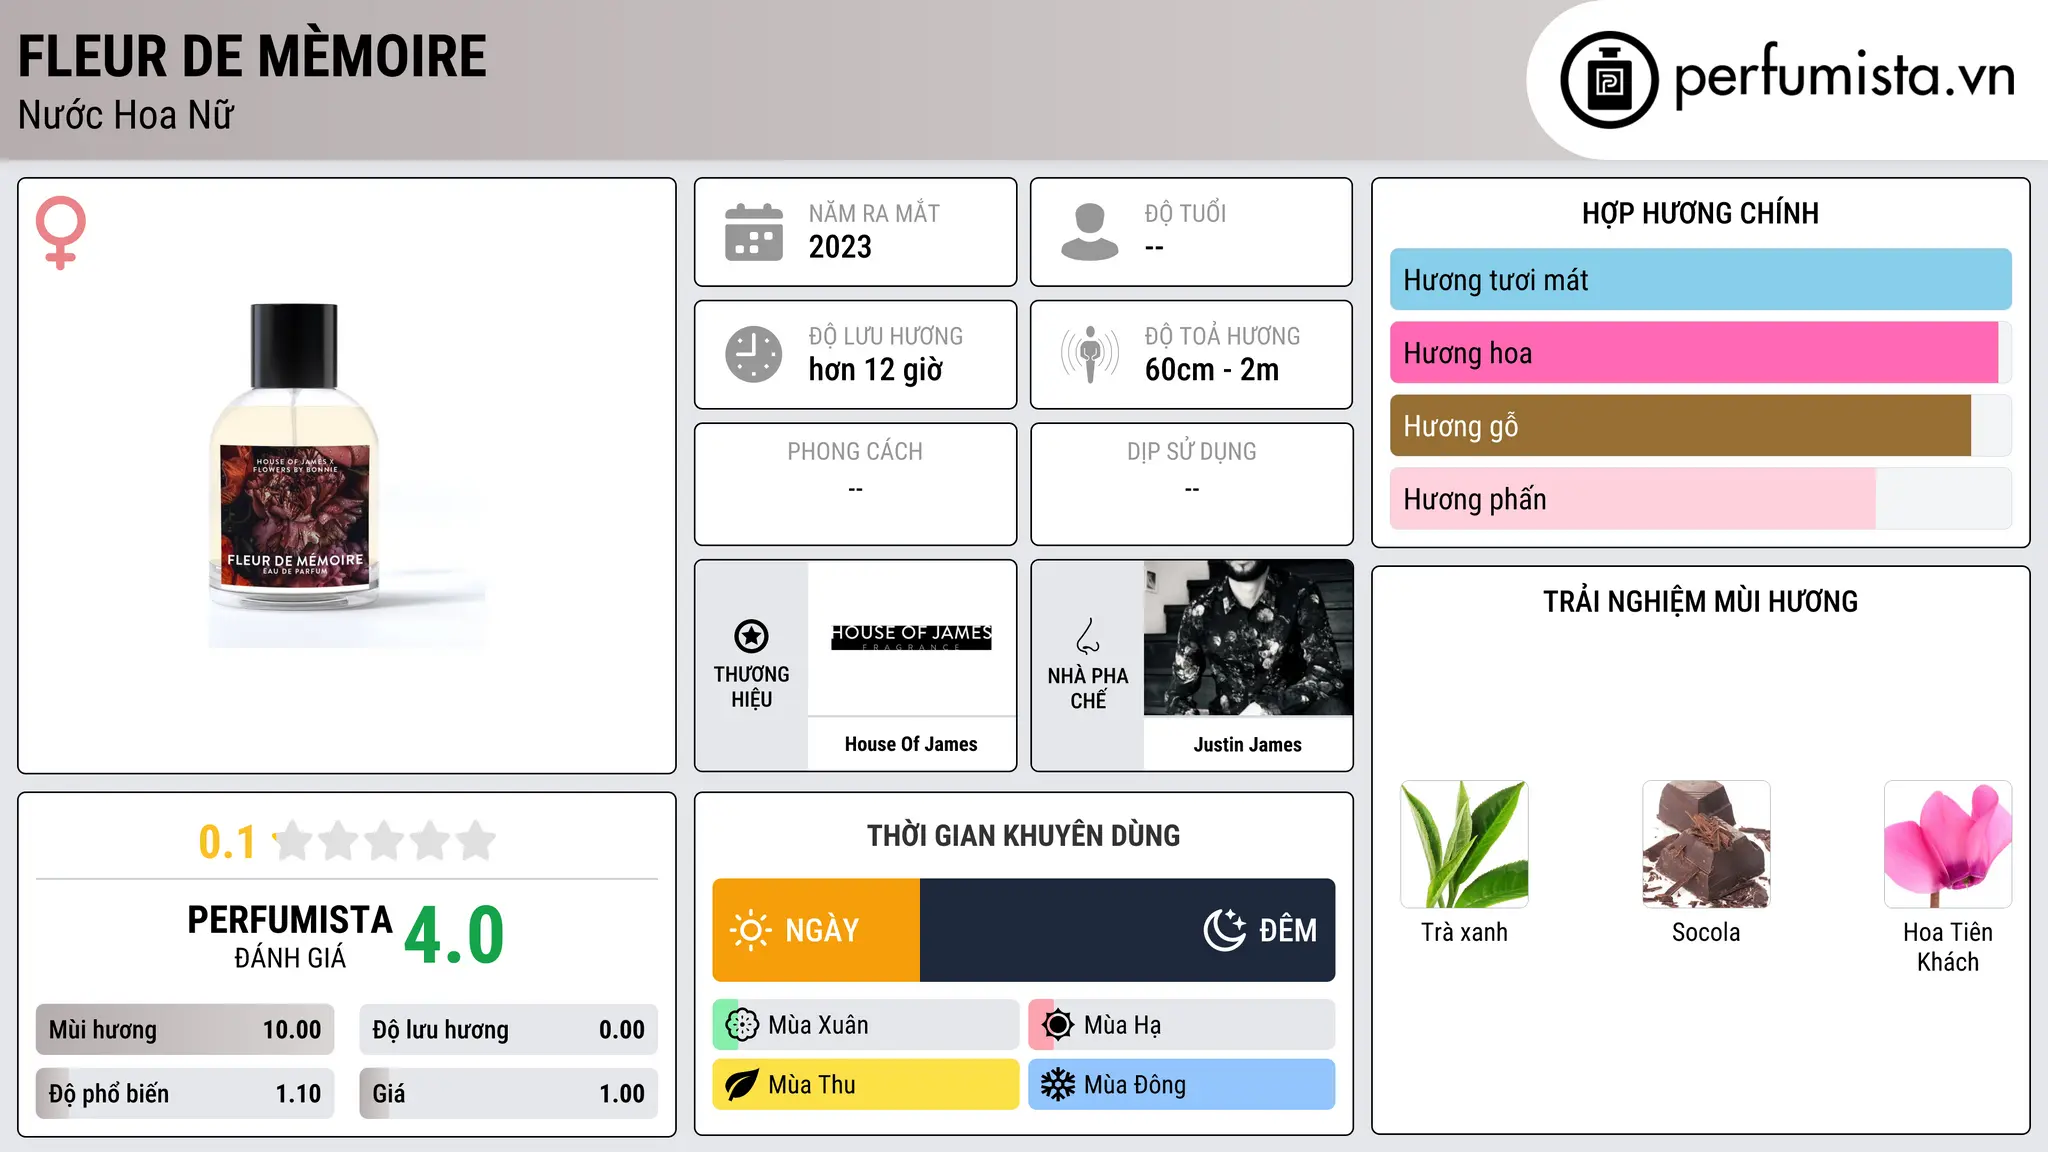Viewport: 2048px width, 1152px height.
Task: Click the flower icon for Mùa Xuân
Action: 742,1025
